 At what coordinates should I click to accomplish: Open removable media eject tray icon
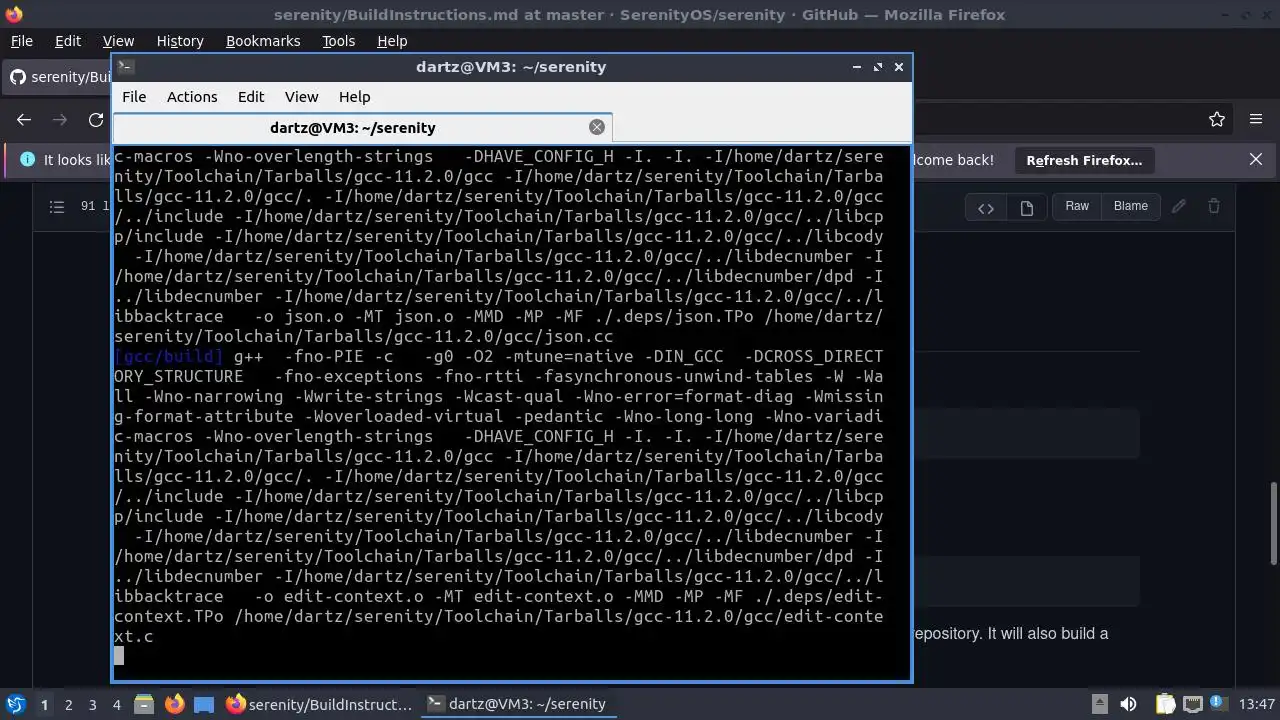pyautogui.click(x=1099, y=704)
